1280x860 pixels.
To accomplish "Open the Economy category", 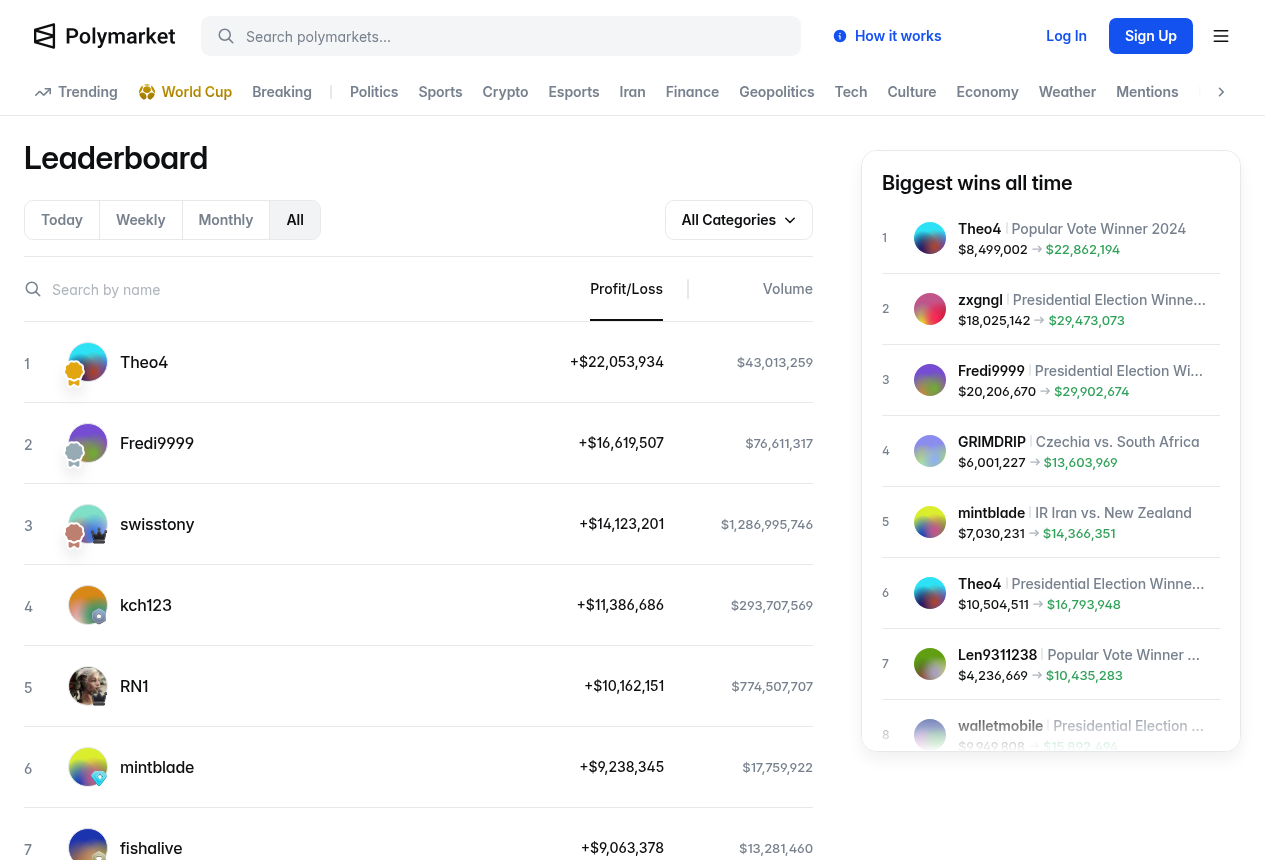I will (987, 92).
